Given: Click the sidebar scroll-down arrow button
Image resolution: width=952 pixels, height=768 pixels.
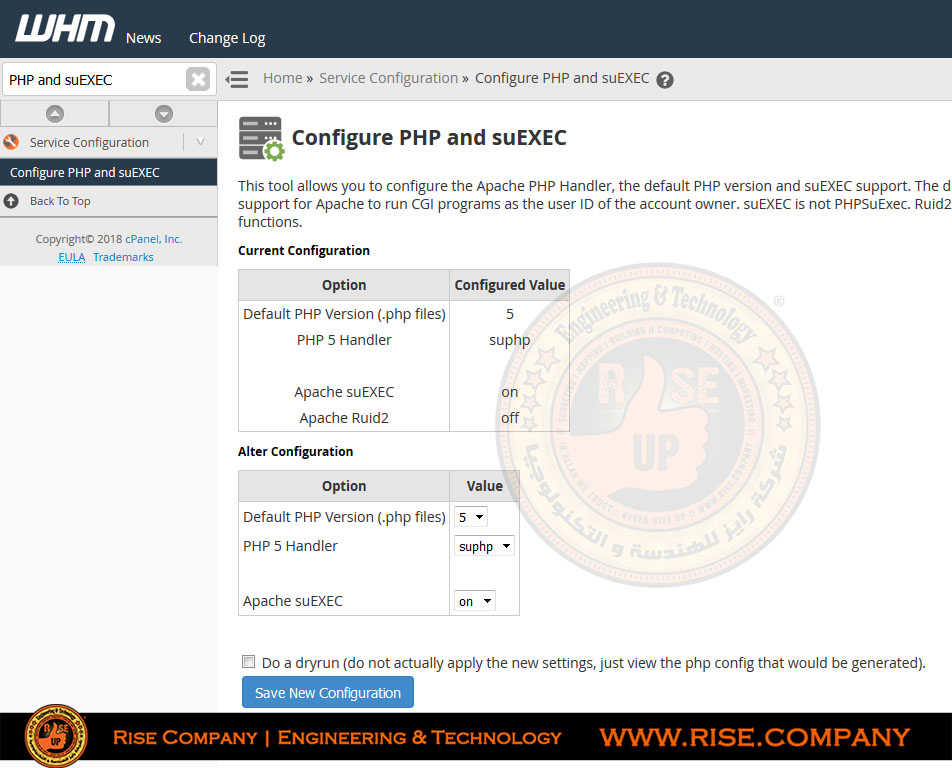Looking at the screenshot, I should tap(163, 114).
